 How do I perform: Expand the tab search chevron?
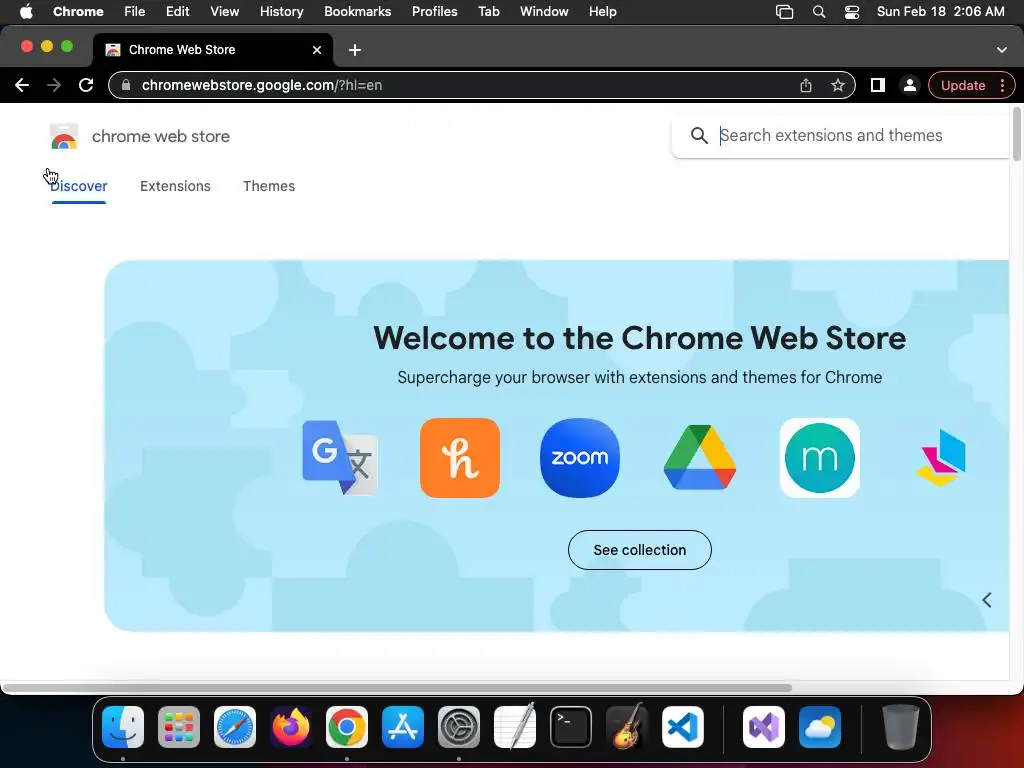(1001, 50)
